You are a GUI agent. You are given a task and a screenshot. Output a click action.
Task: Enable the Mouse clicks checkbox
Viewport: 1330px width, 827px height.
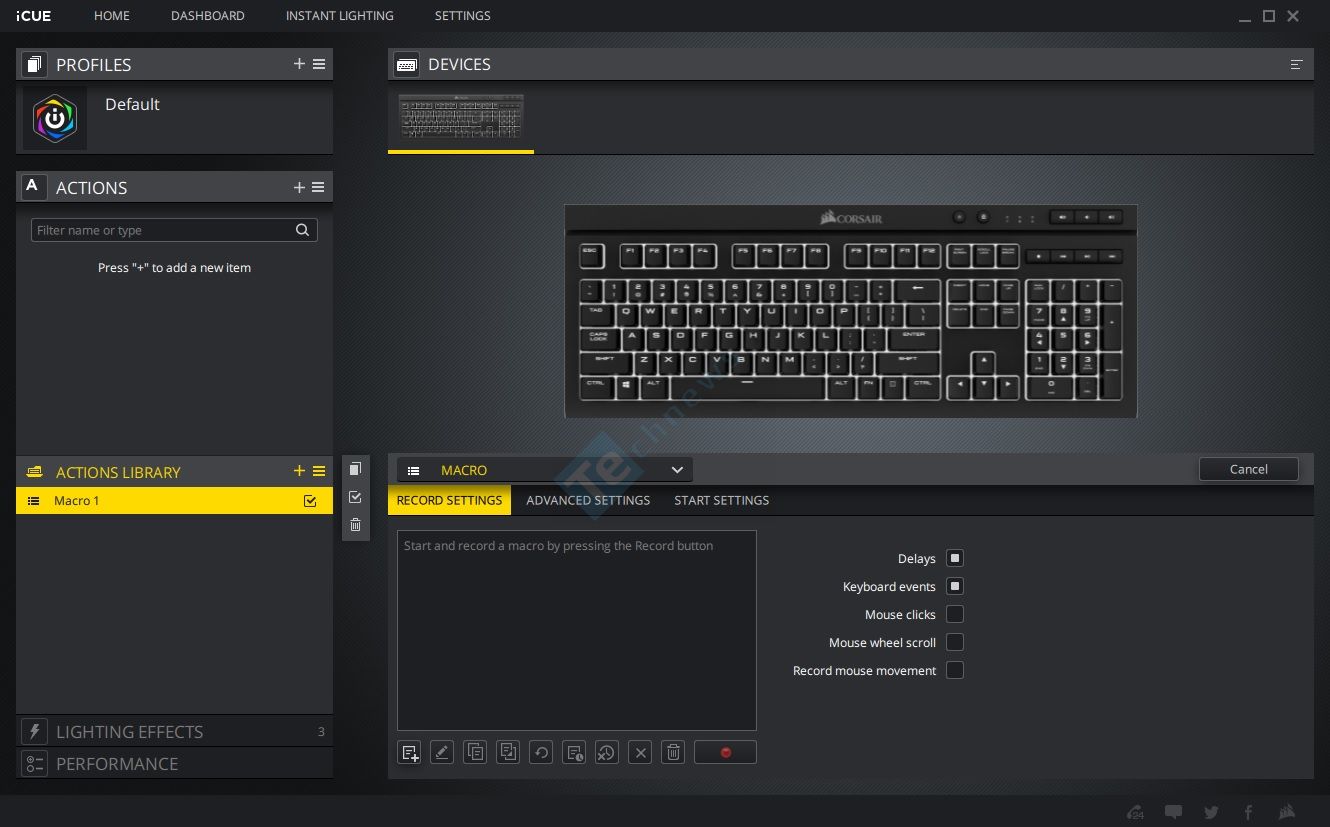click(x=955, y=614)
